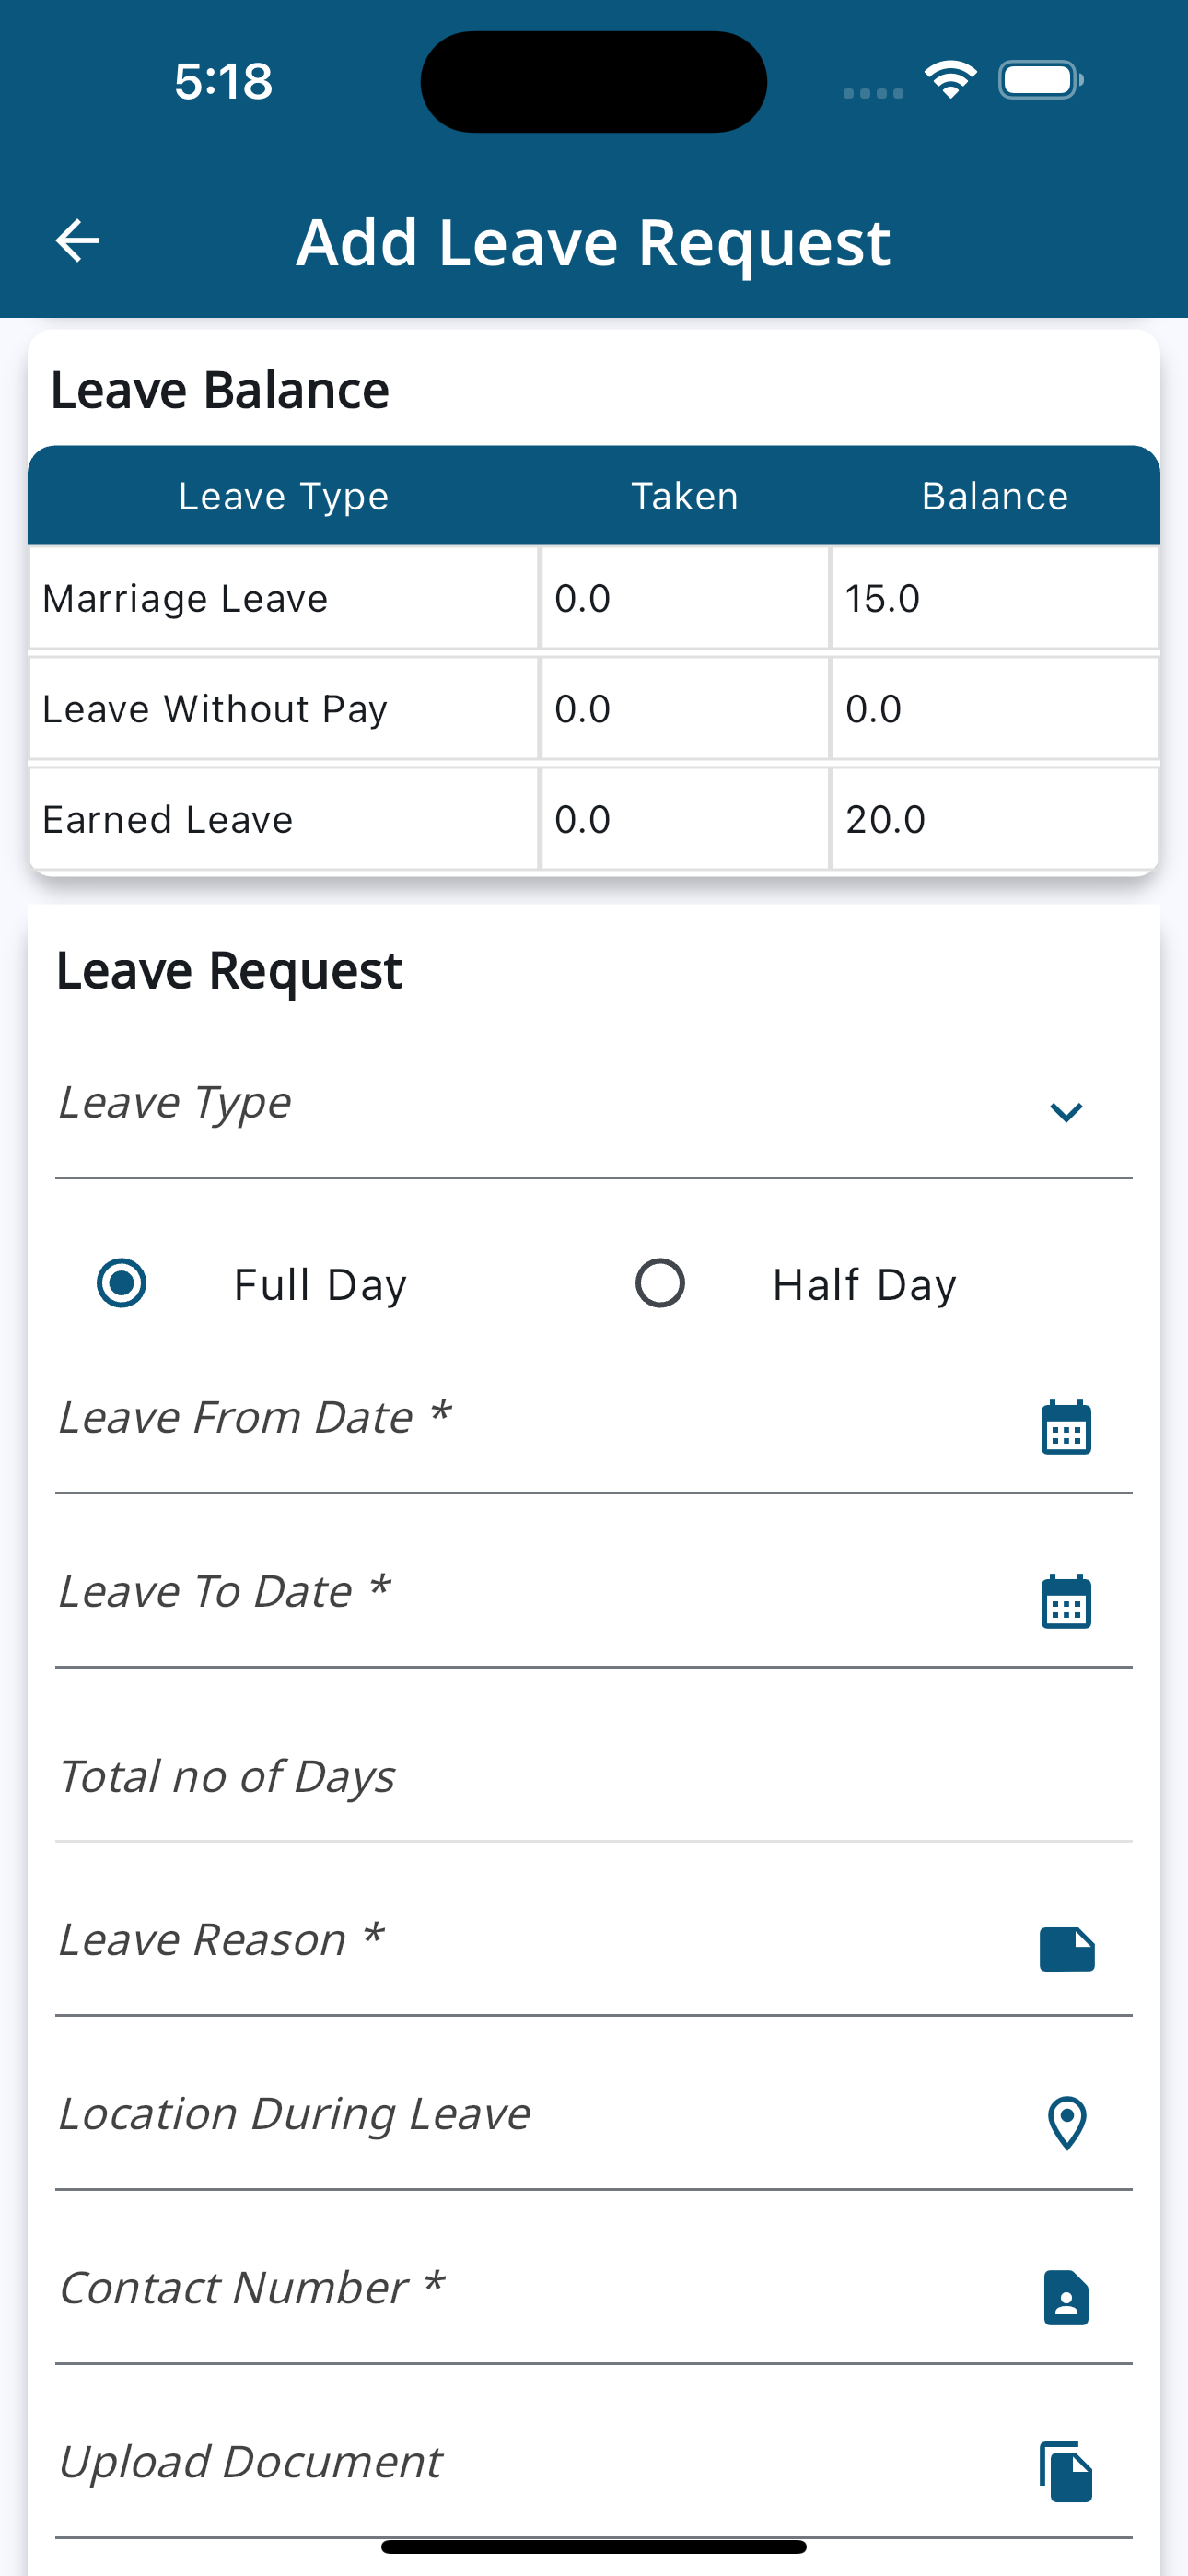The height and width of the screenshot is (2576, 1188).
Task: Tap the back arrow in header
Action: [x=77, y=241]
